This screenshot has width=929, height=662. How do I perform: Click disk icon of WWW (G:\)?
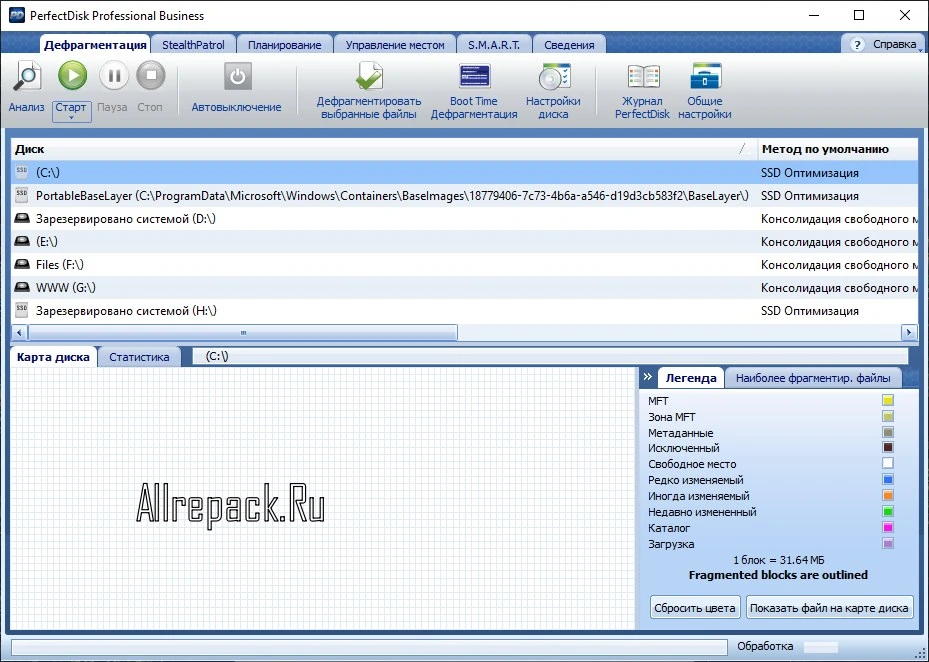[22, 287]
